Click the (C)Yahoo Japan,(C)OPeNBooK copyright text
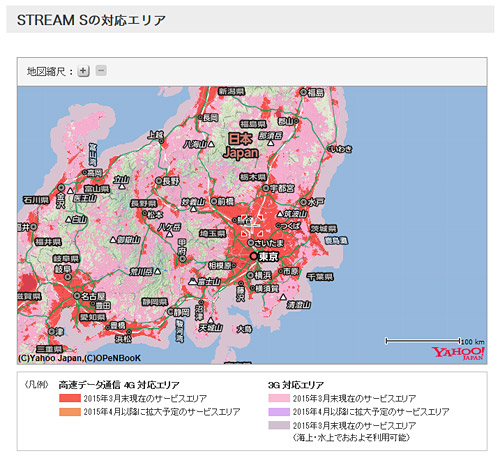 (x=79, y=358)
